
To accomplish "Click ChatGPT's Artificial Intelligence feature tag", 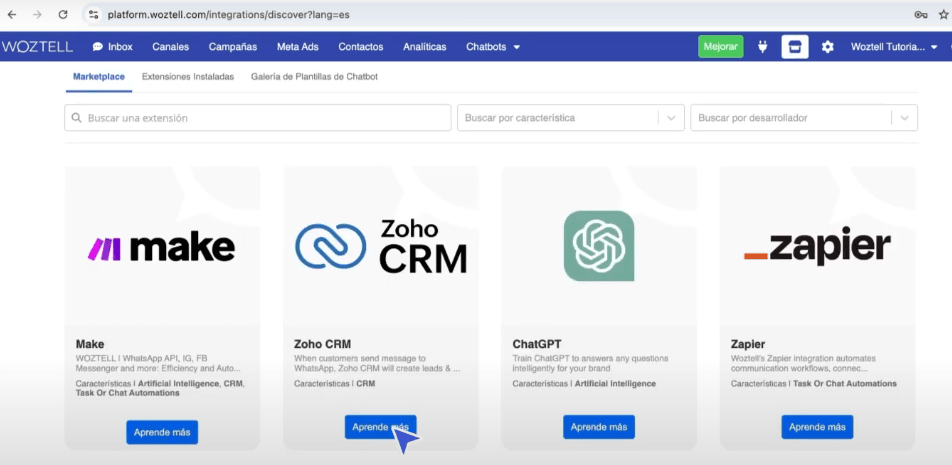I will coord(615,384).
